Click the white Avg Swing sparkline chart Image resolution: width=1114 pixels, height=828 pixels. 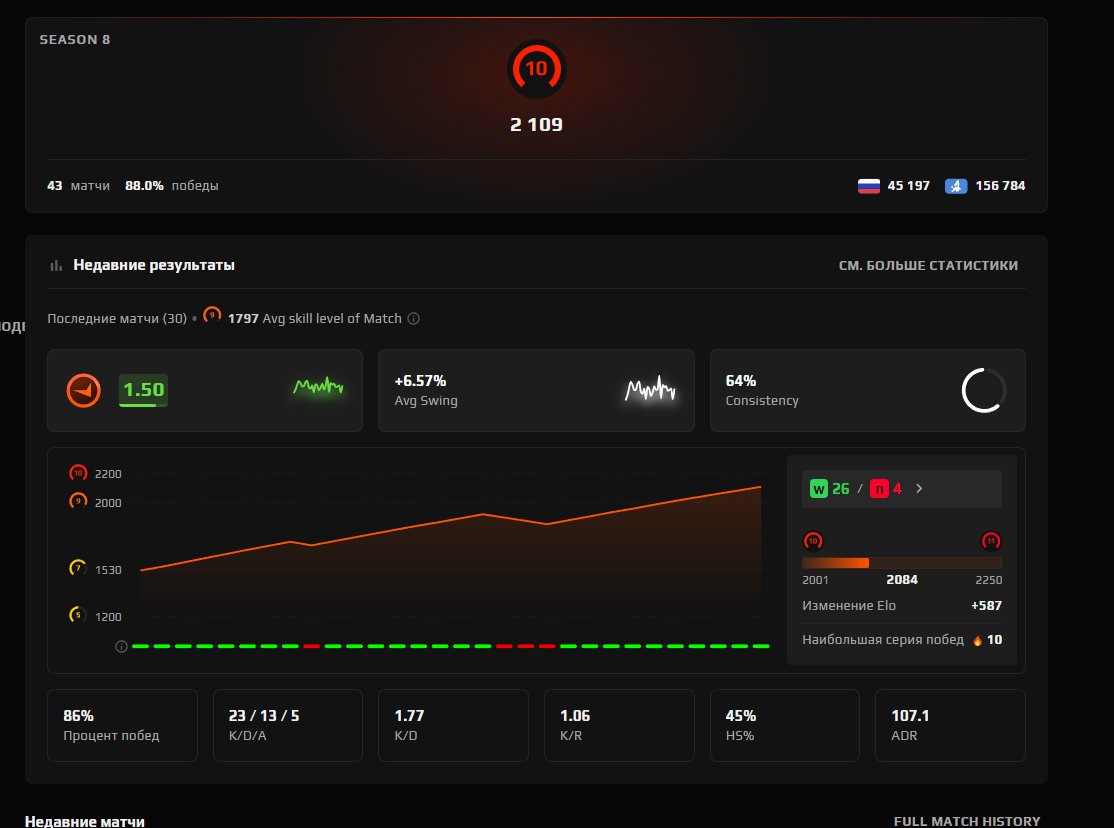click(x=650, y=389)
